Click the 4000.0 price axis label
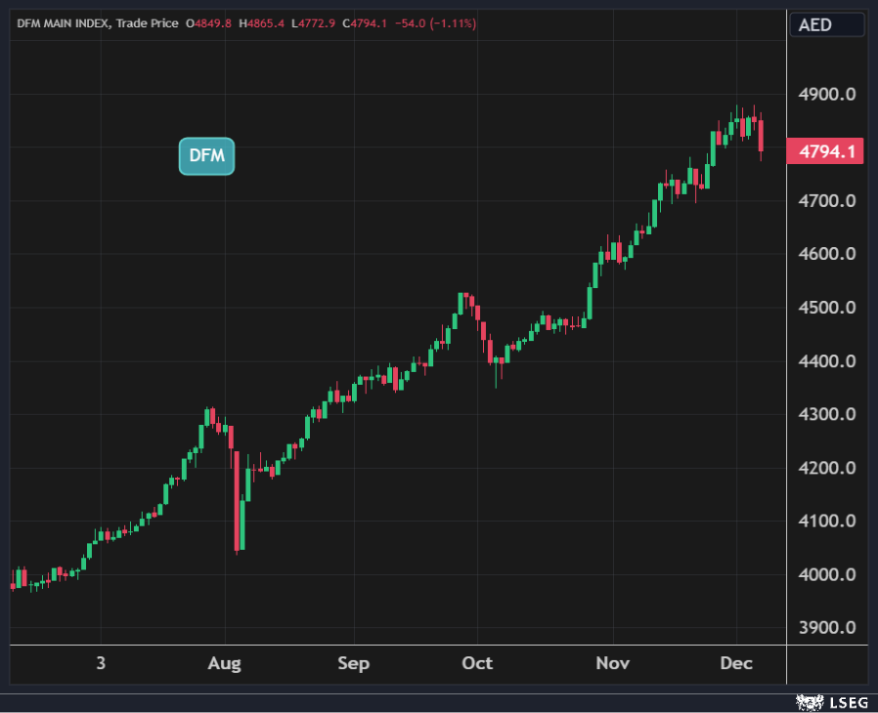Image resolution: width=878 pixels, height=713 pixels. 829,574
